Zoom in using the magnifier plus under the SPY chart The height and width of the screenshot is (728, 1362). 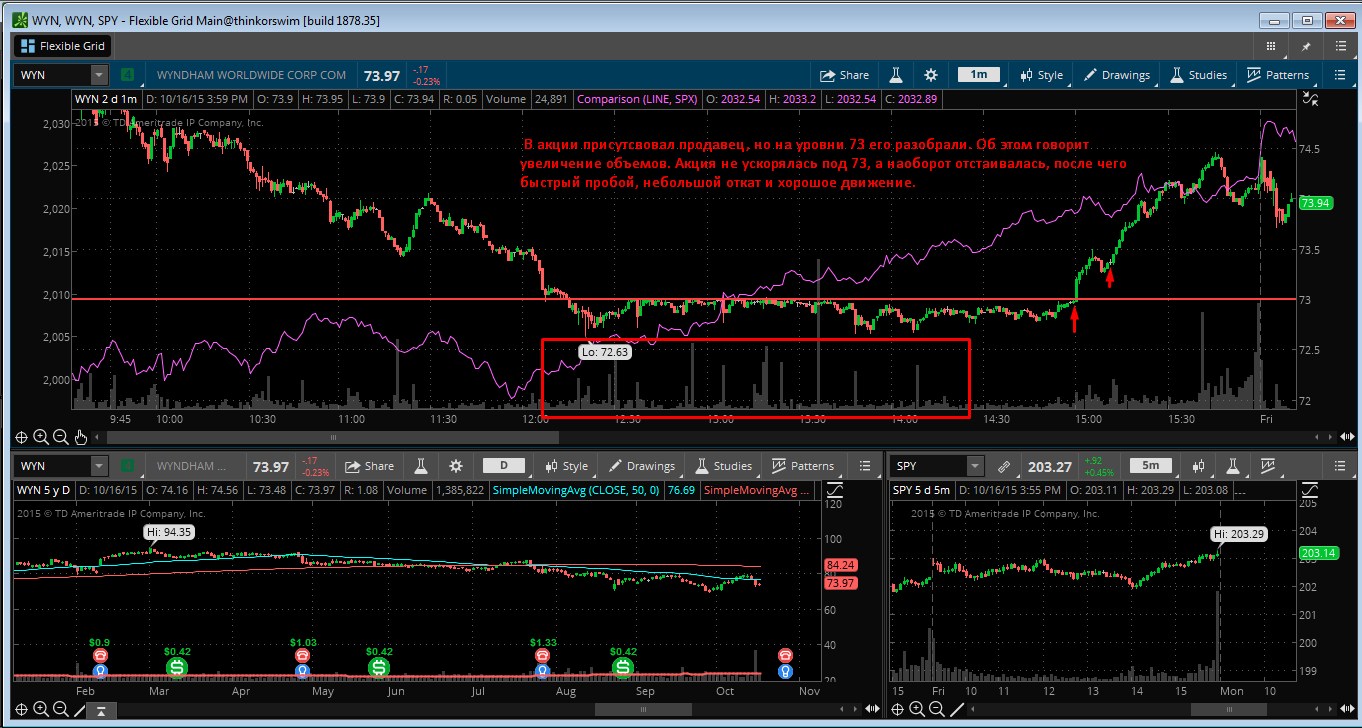917,709
